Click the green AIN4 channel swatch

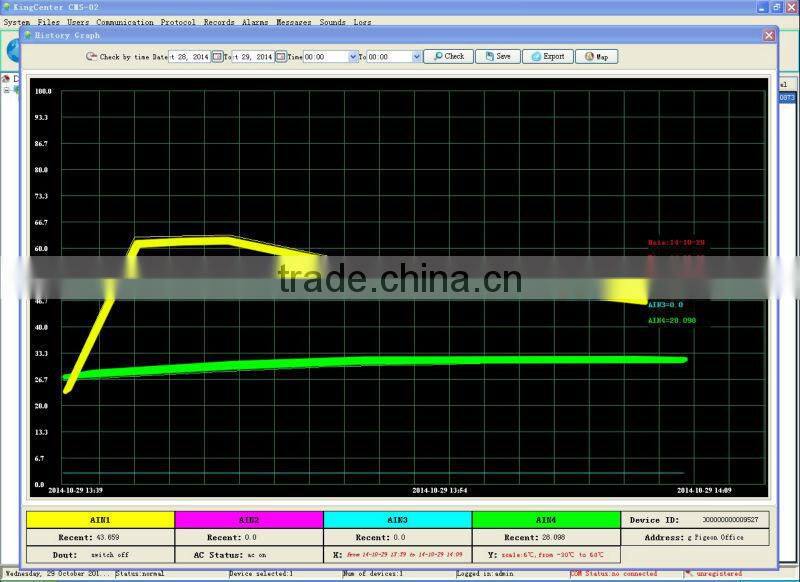pos(546,520)
